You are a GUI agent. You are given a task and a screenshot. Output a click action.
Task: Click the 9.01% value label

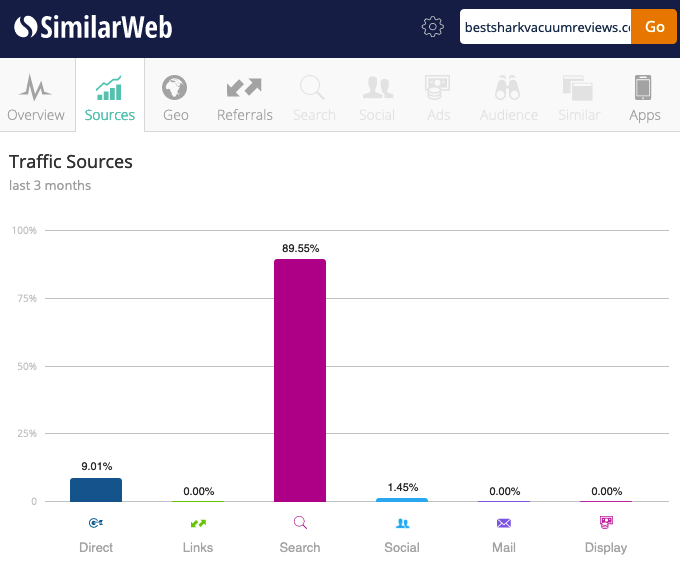point(97,466)
